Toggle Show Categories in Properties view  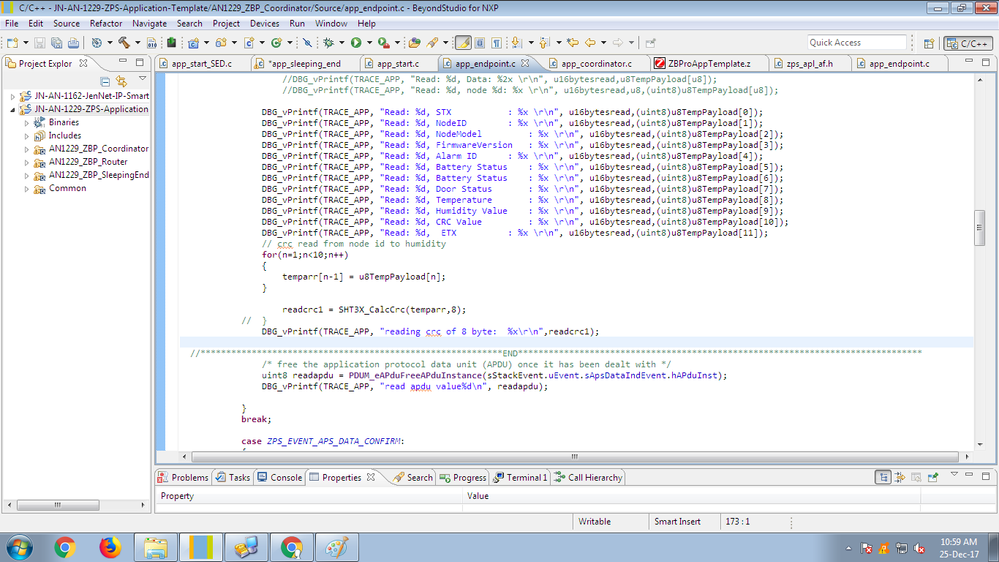pyautogui.click(x=883, y=477)
